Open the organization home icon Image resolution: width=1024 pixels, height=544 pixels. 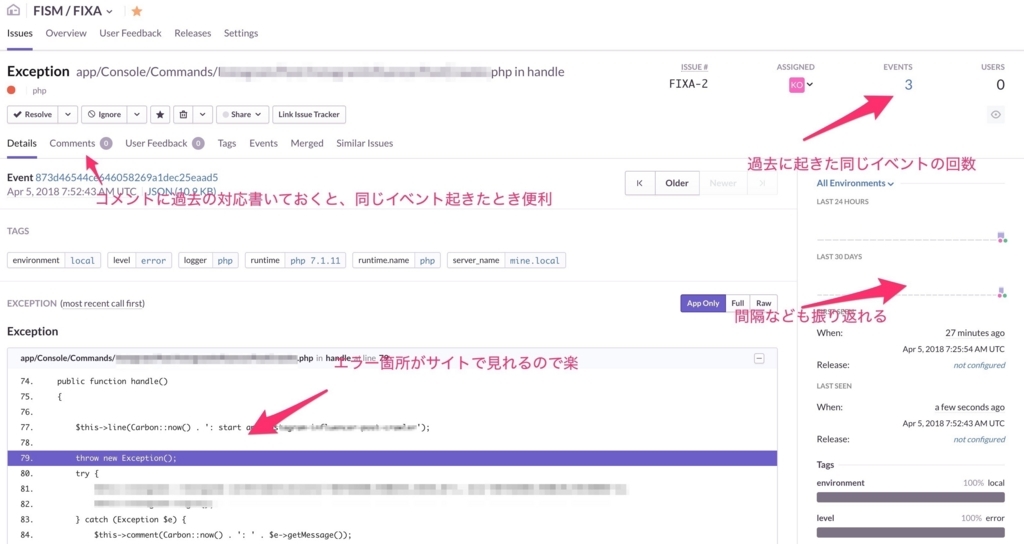point(13,10)
